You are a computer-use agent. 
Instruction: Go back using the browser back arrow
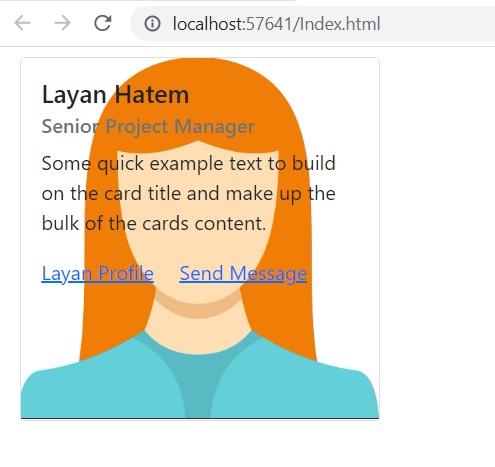[x=22, y=23]
